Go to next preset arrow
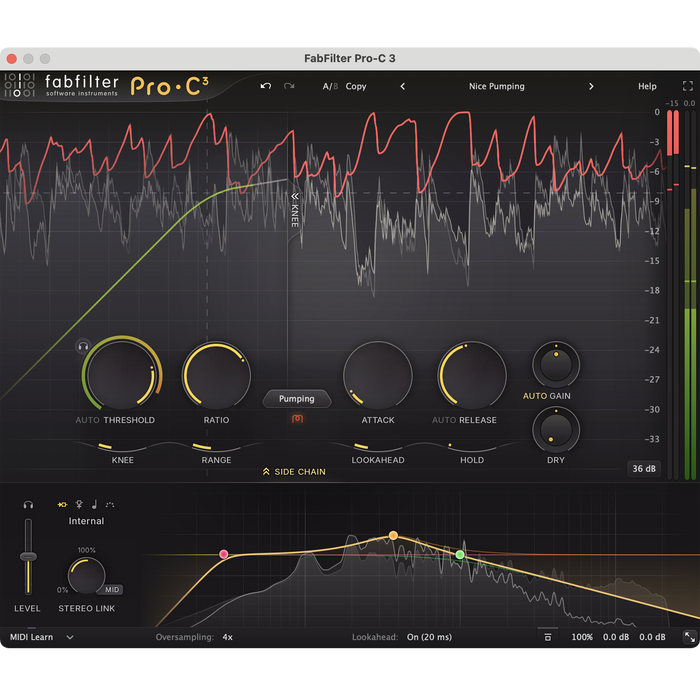This screenshot has height=700, width=700. pyautogui.click(x=591, y=86)
